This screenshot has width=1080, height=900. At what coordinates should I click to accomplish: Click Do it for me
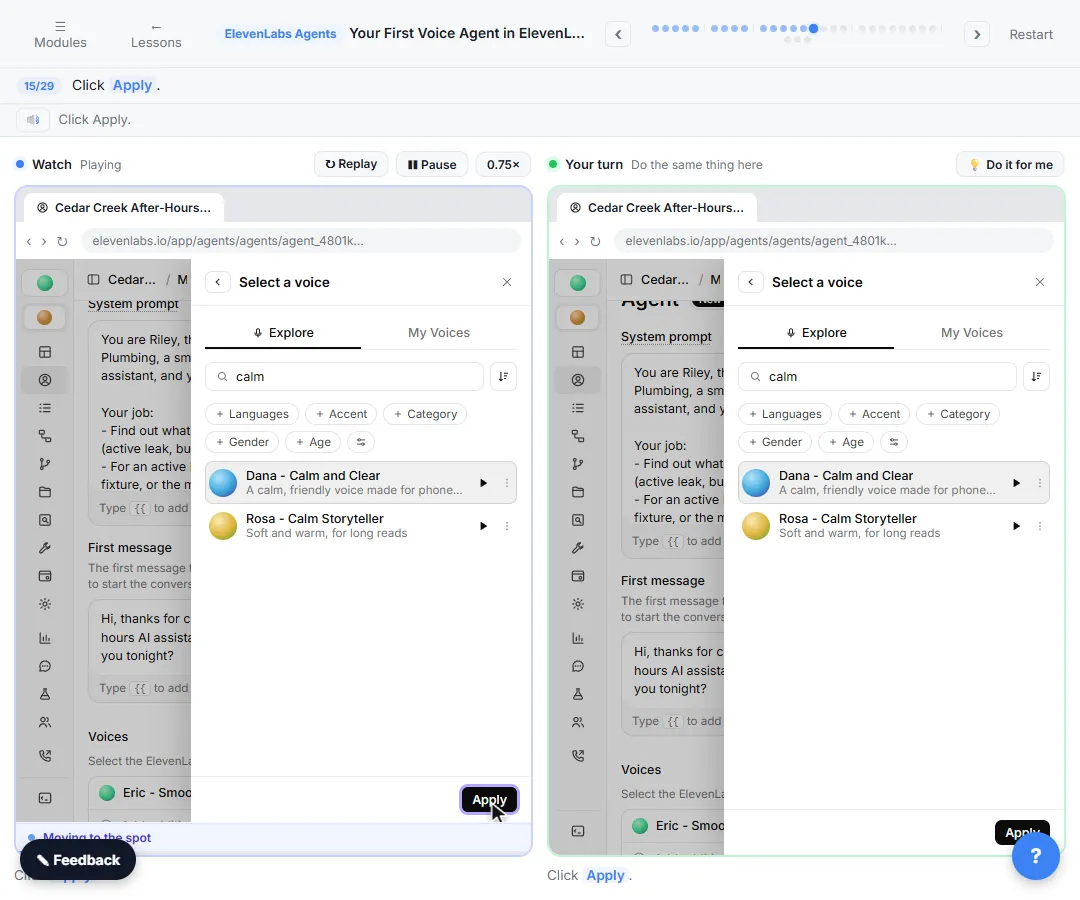(x=1010, y=165)
